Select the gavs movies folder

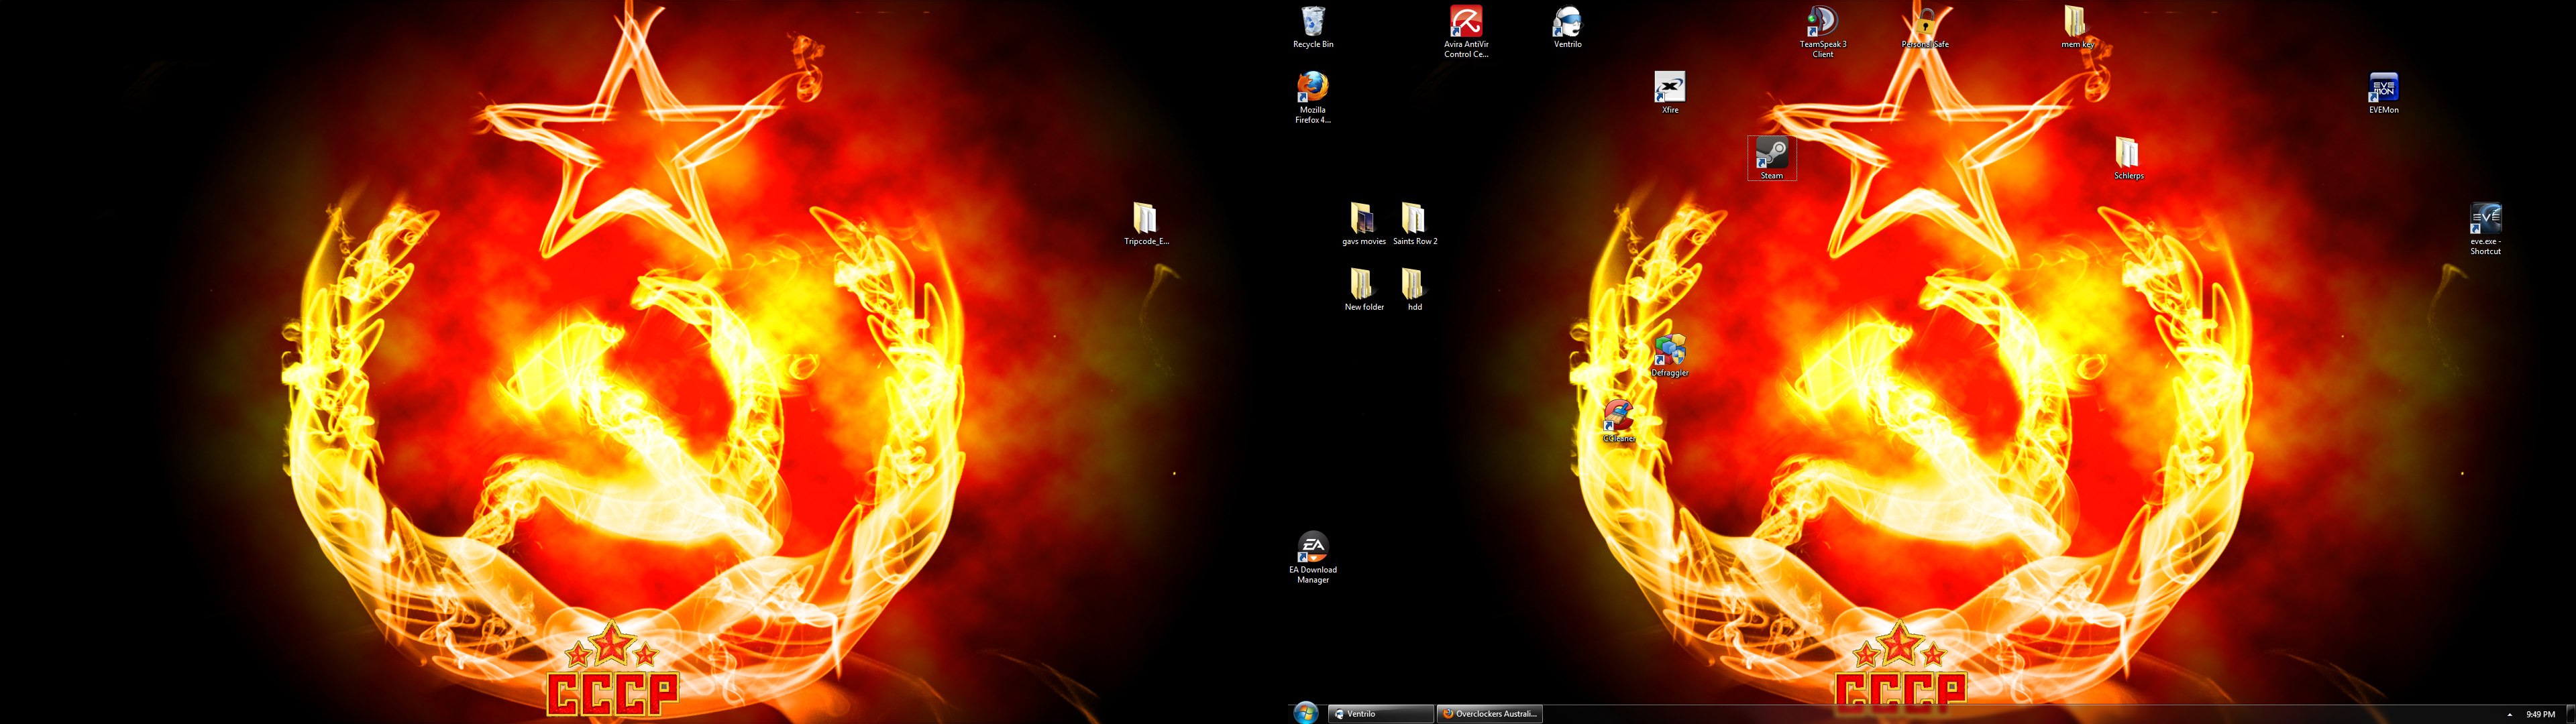point(1363,224)
